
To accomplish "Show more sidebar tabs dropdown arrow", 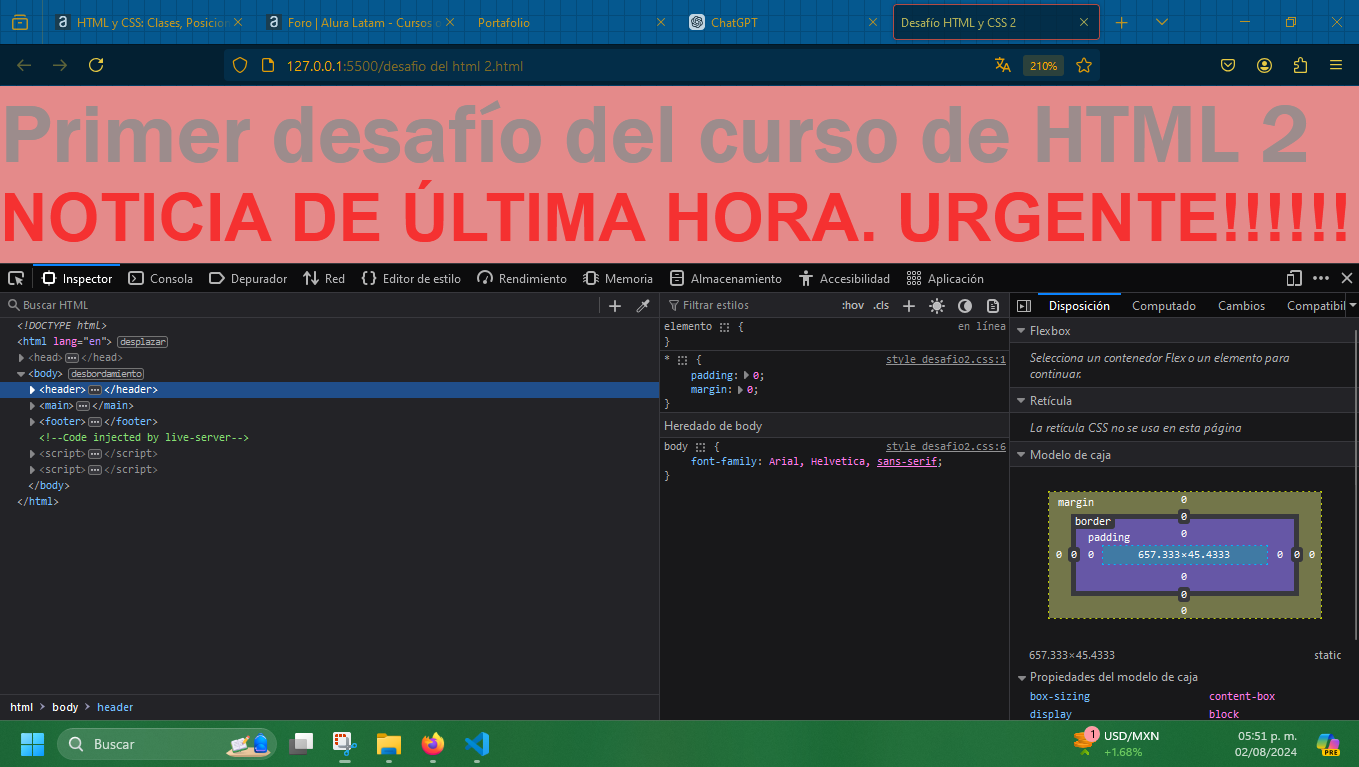I will point(1352,305).
